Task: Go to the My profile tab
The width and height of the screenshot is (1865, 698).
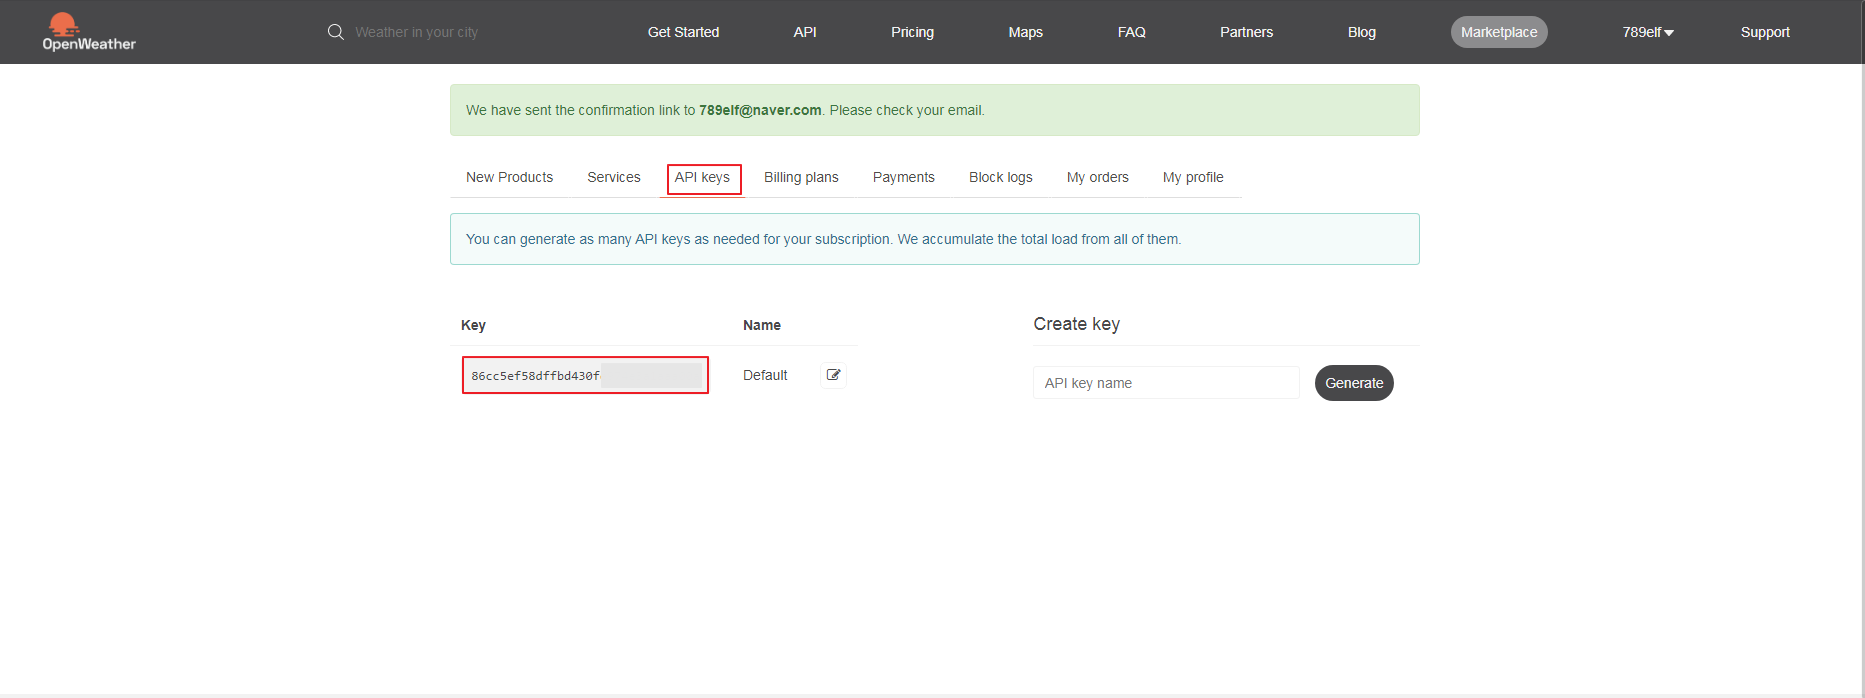Action: pyautogui.click(x=1193, y=177)
